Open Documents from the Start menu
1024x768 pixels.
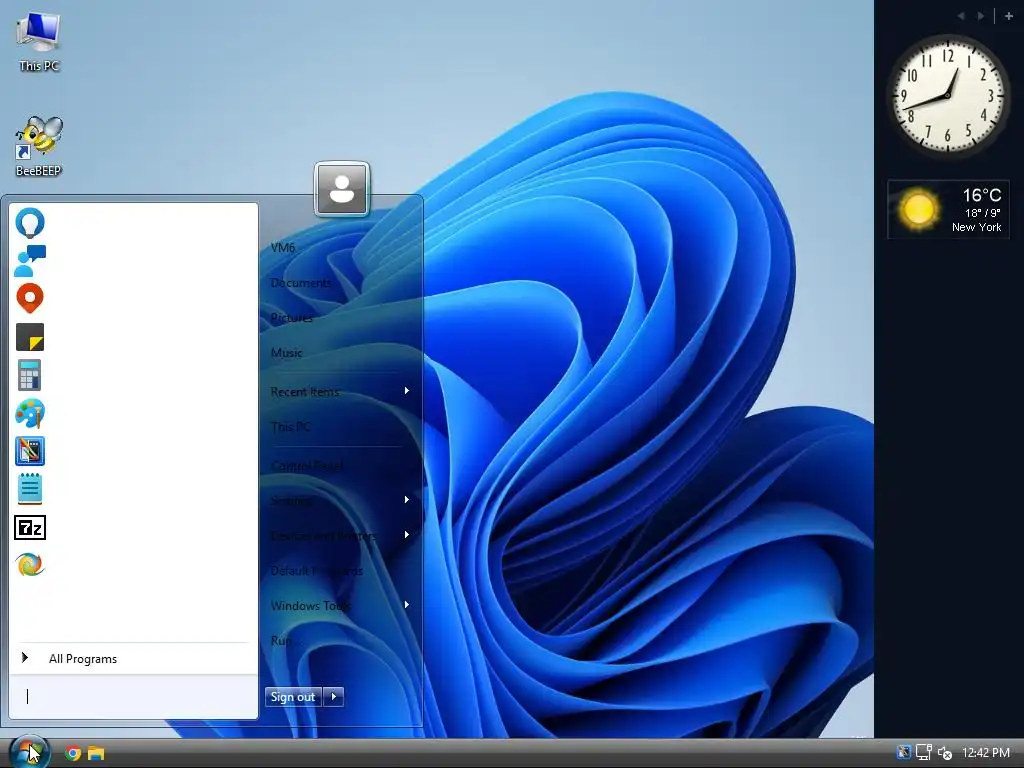300,283
